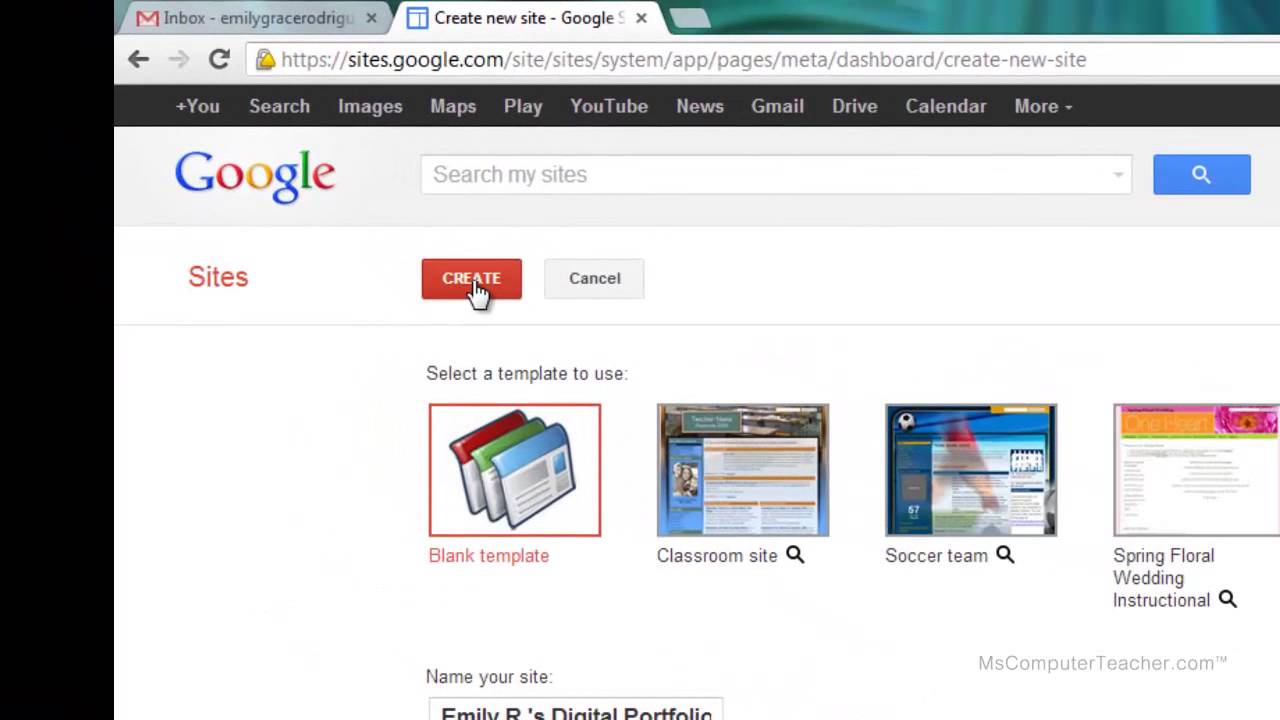1280x720 pixels.
Task: Click the site name input field
Action: 575,709
